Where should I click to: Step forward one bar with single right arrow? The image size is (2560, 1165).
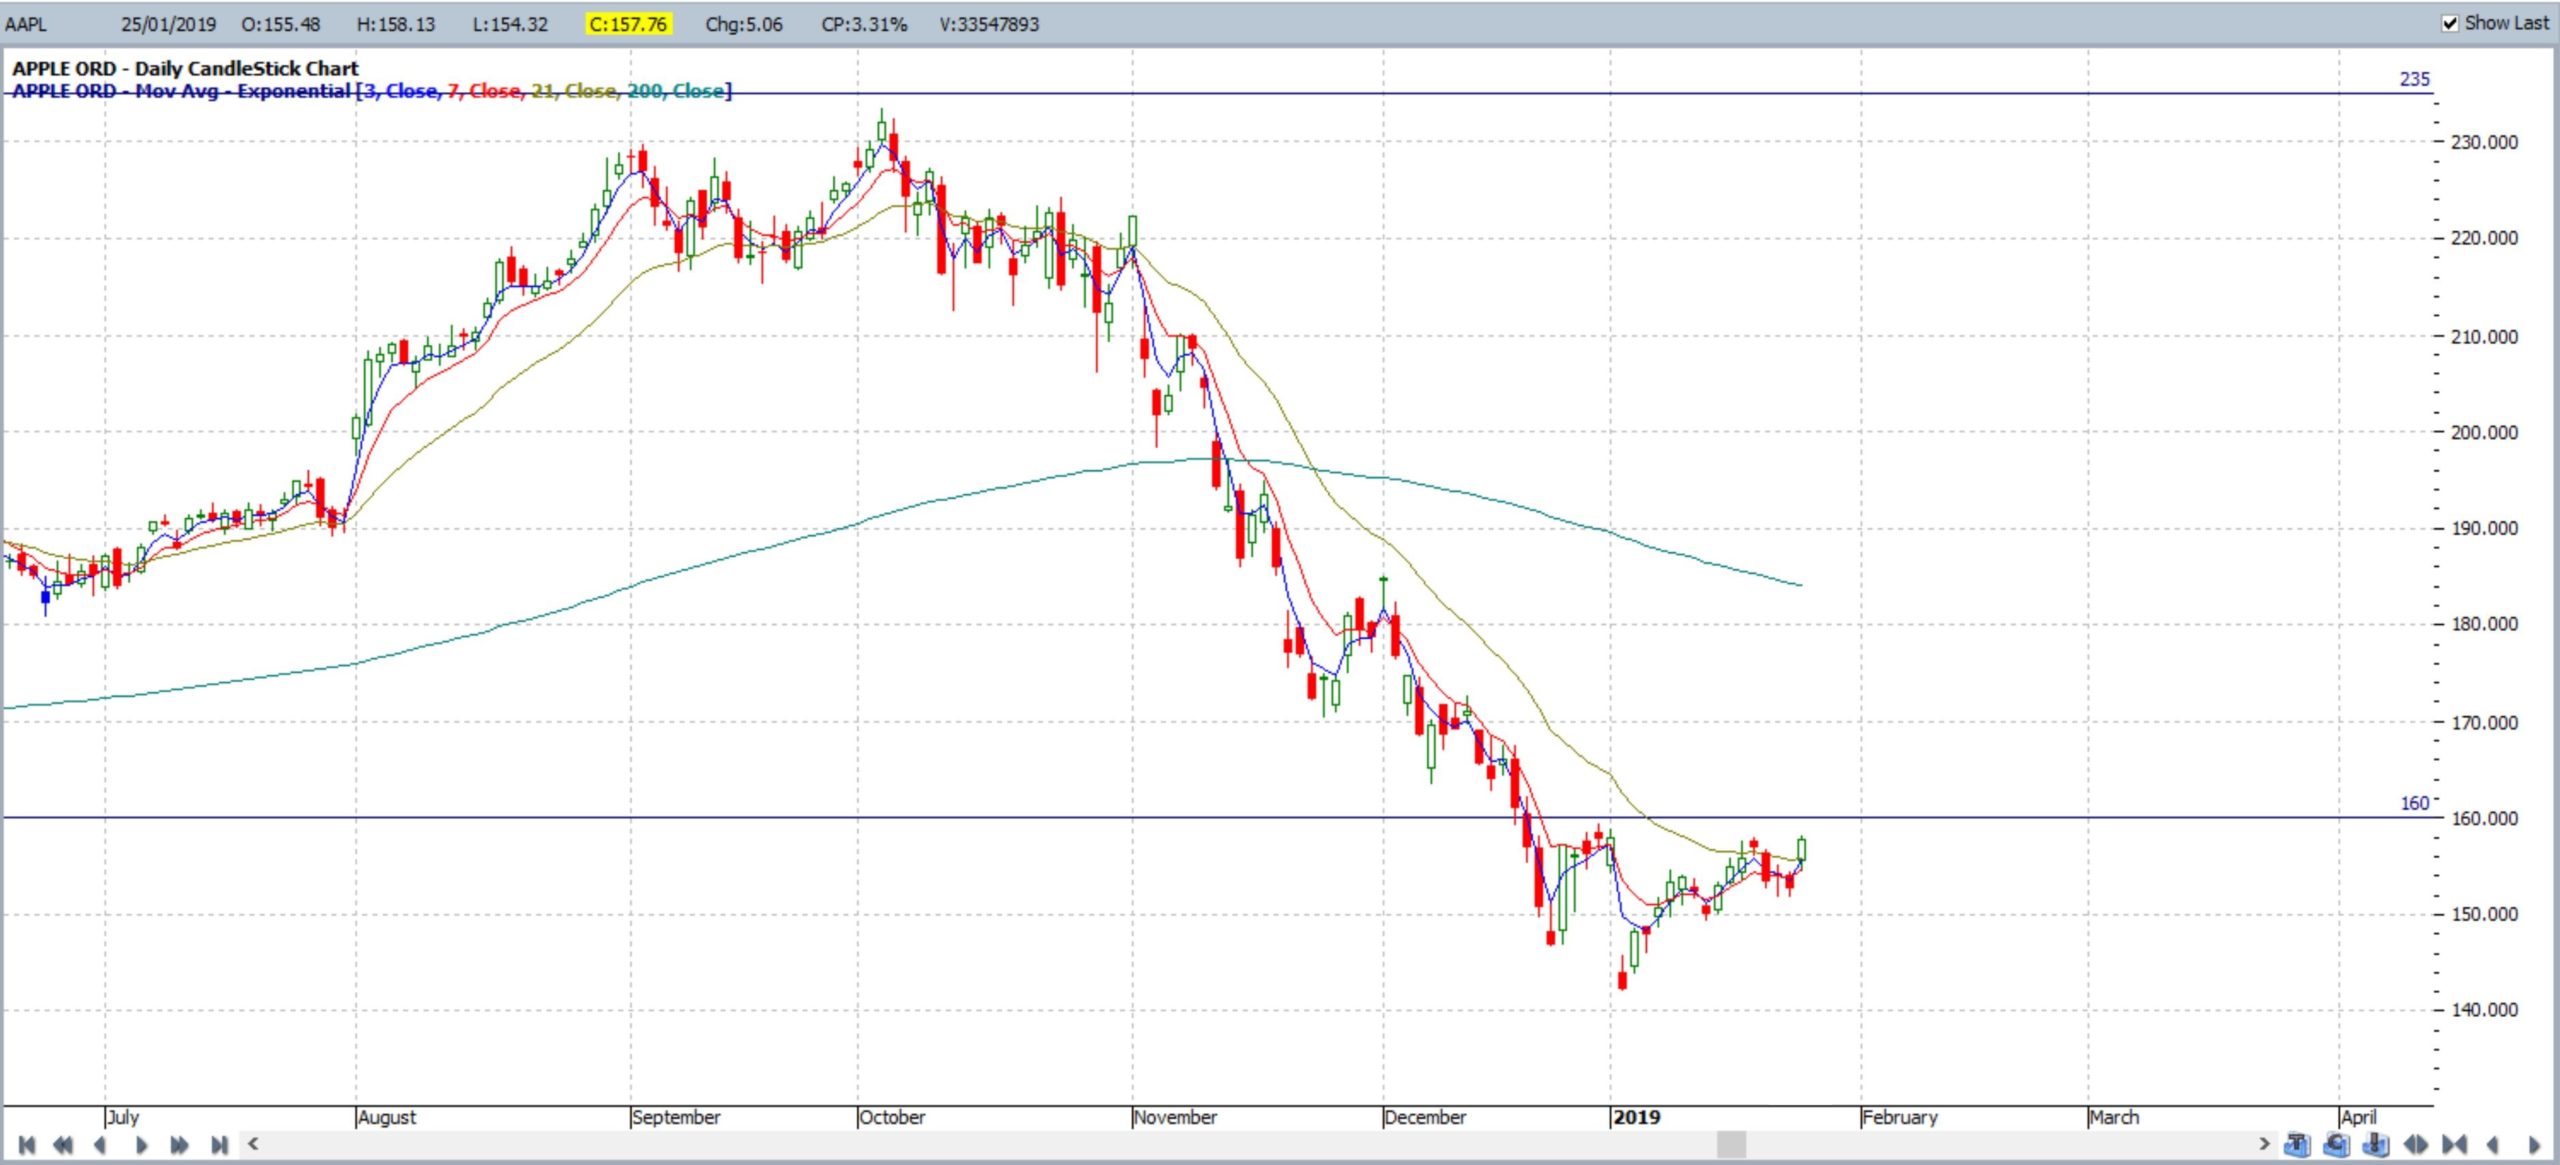tap(141, 1144)
